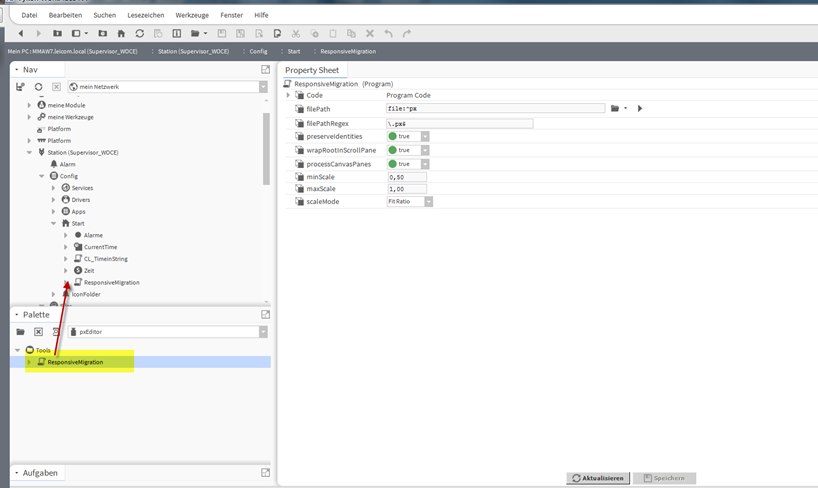The width and height of the screenshot is (818, 488).
Task: Maximize the Palette panel
Action: pyautogui.click(x=266, y=314)
